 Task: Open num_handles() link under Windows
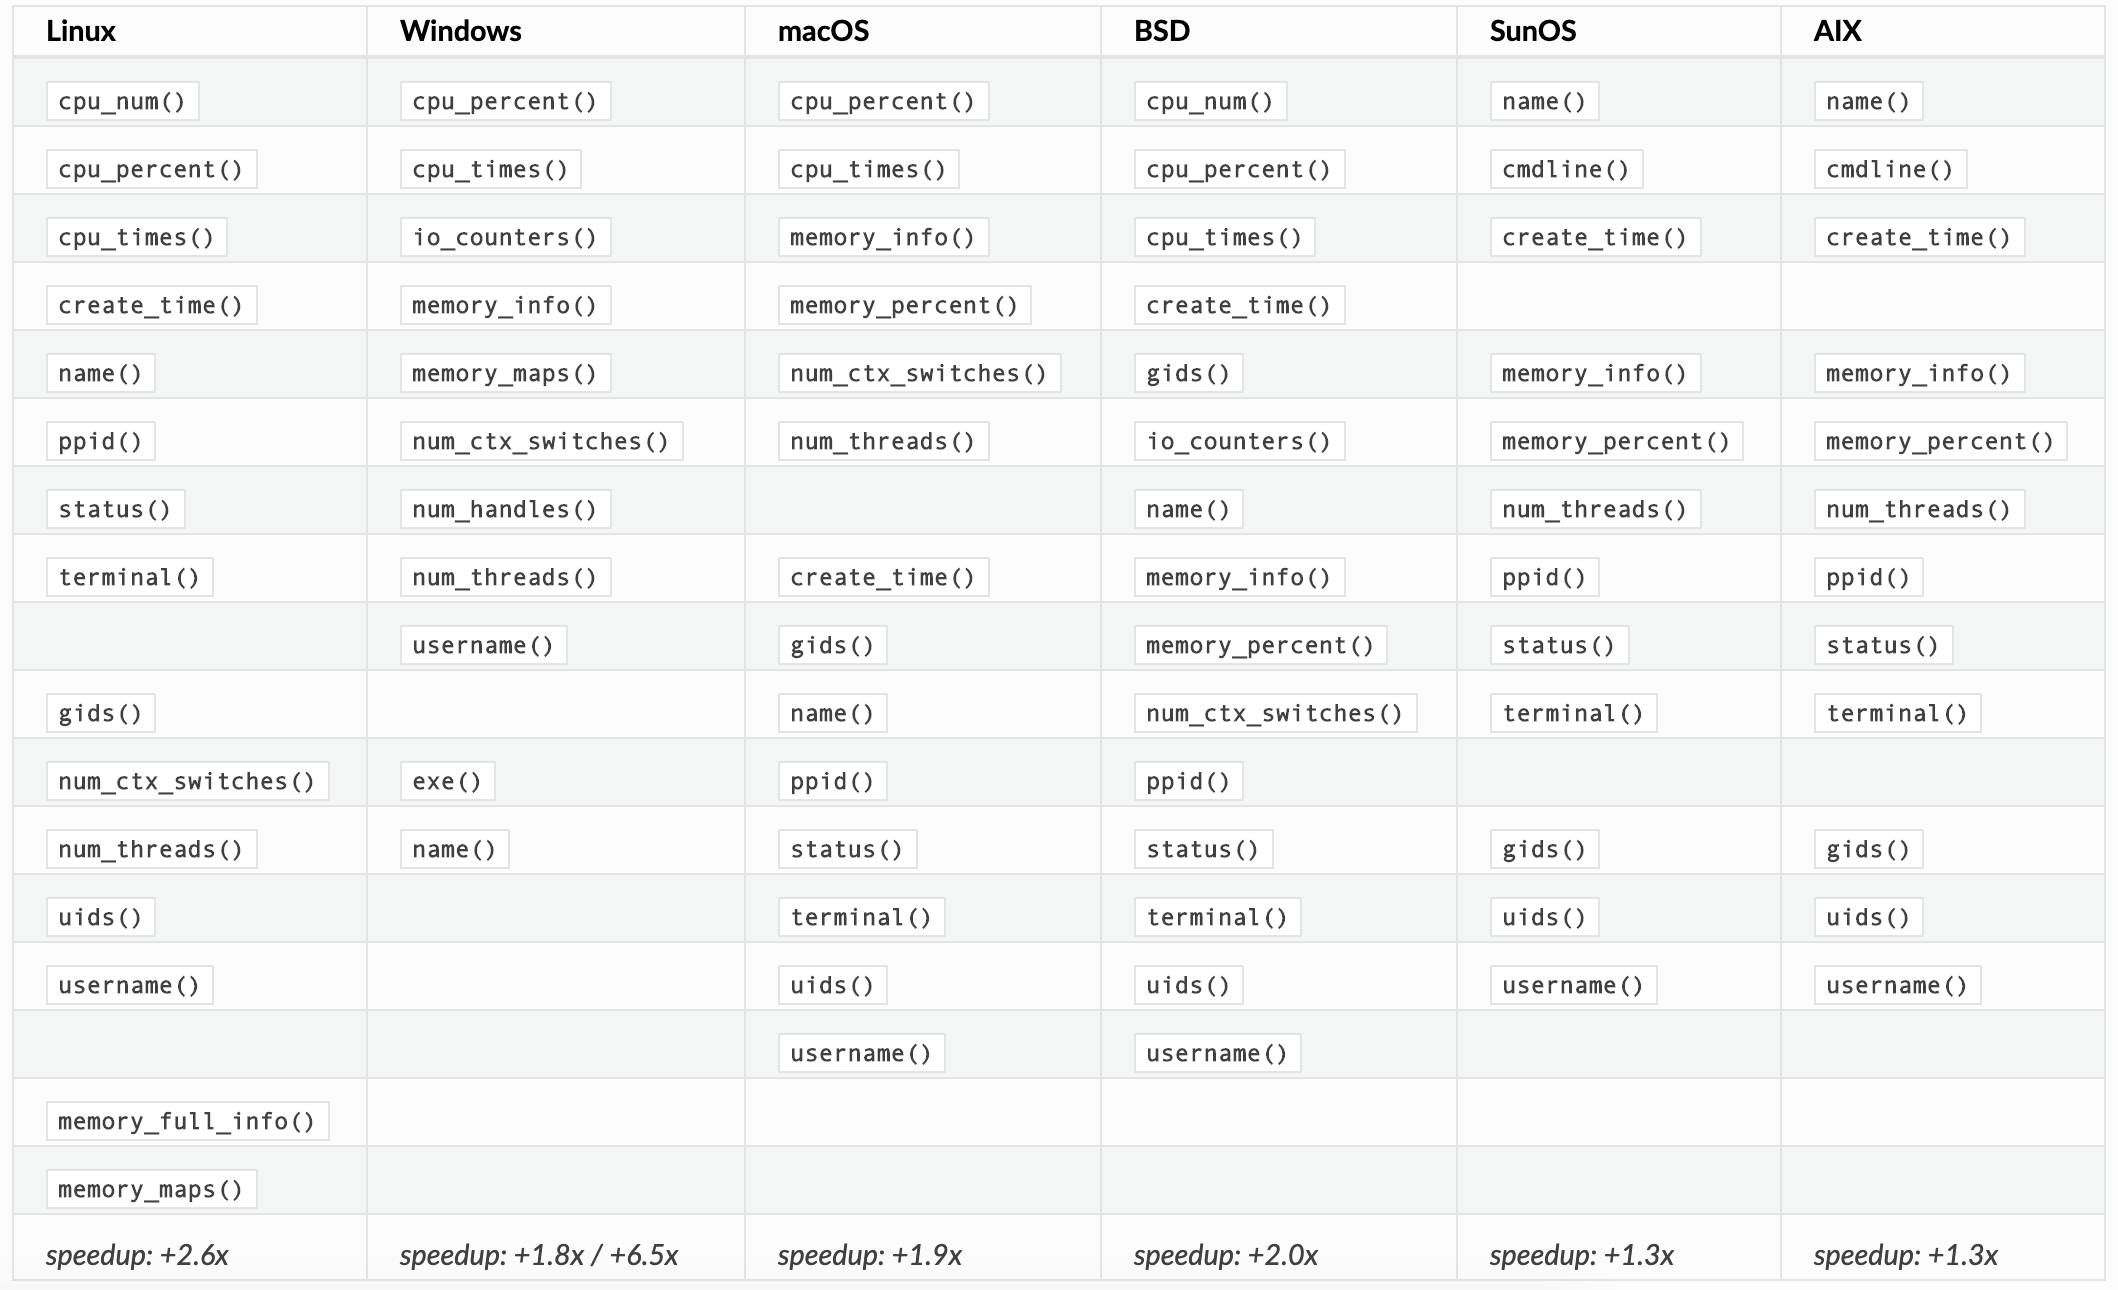[x=505, y=509]
